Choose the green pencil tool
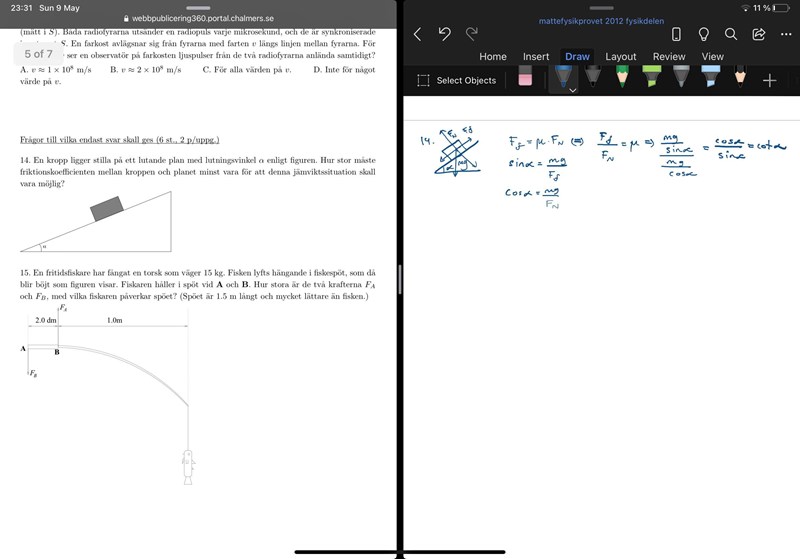 click(x=622, y=75)
